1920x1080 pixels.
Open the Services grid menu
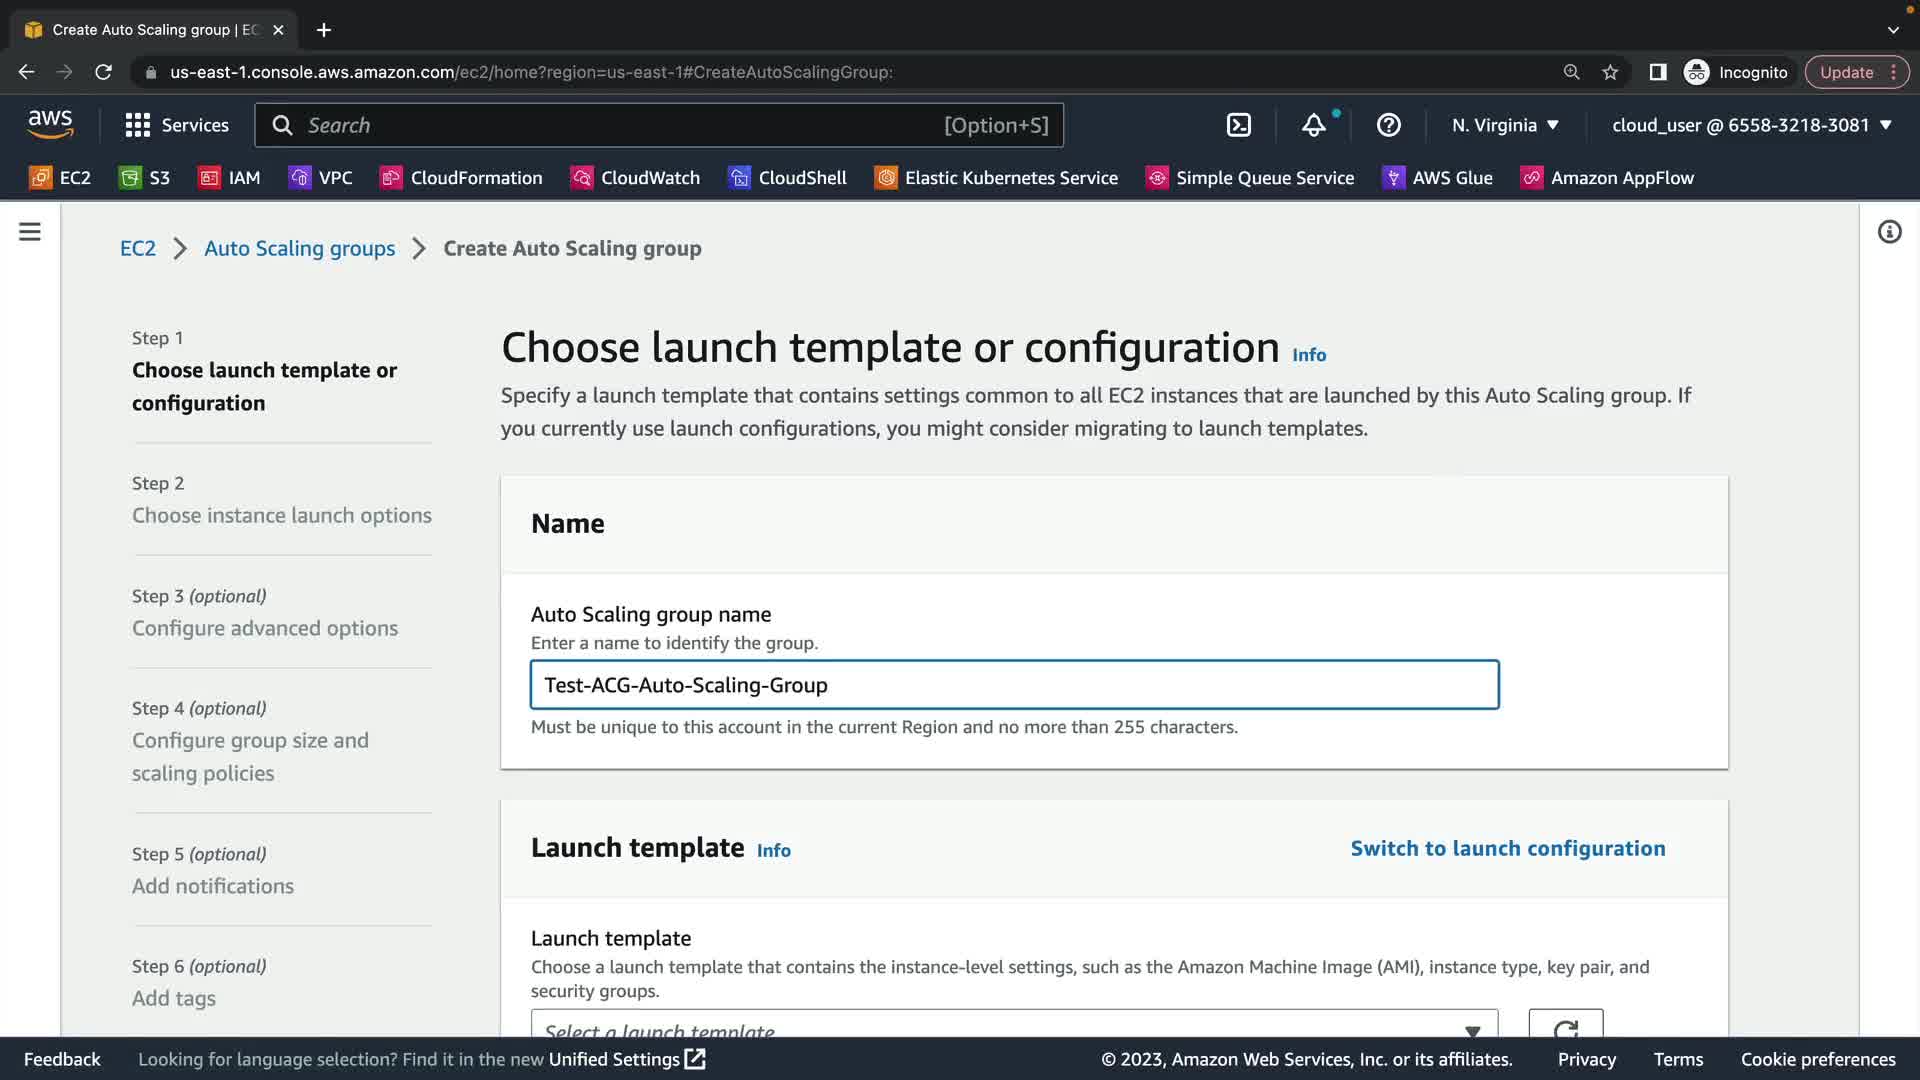[177, 125]
